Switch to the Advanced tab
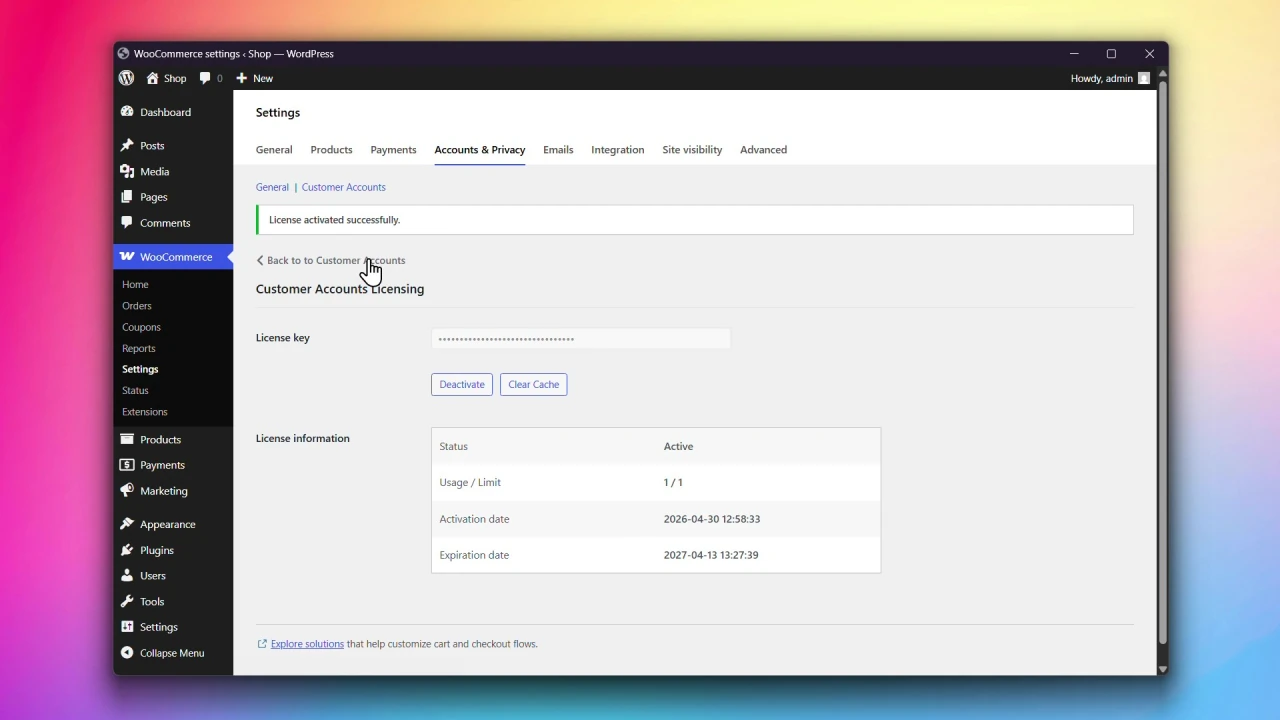 (x=763, y=150)
